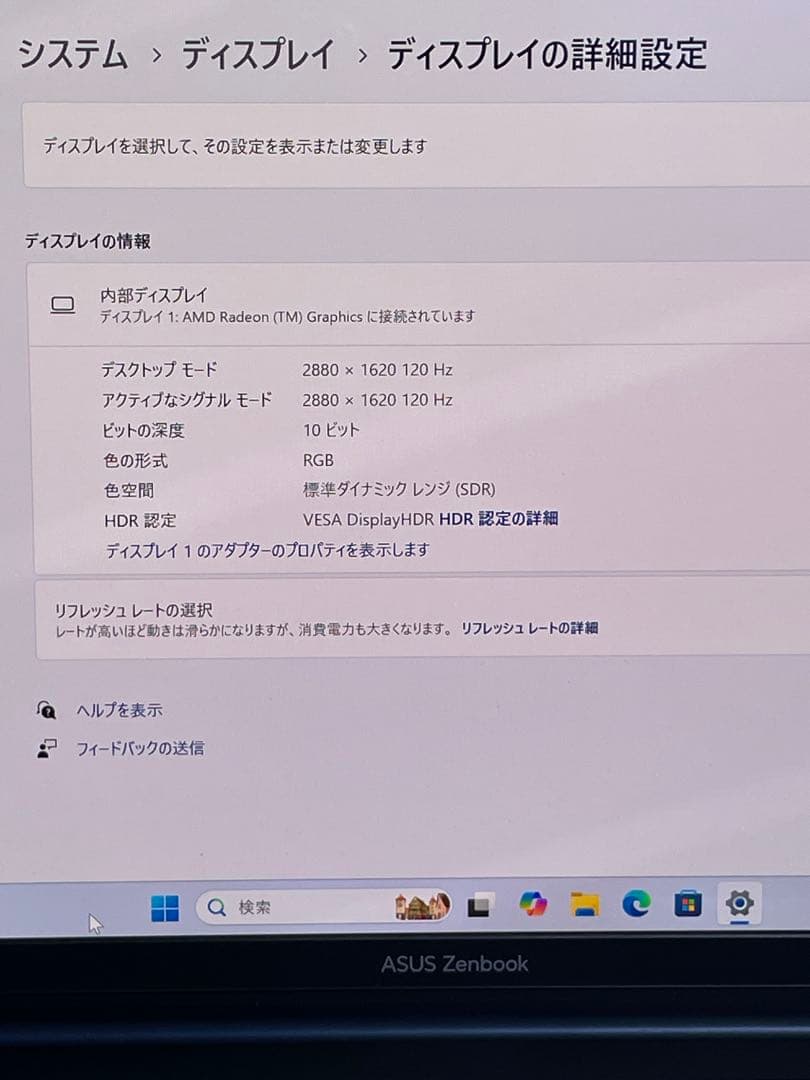This screenshot has width=810, height=1080.
Task: Open the Widgets weather panel
Action: point(424,905)
